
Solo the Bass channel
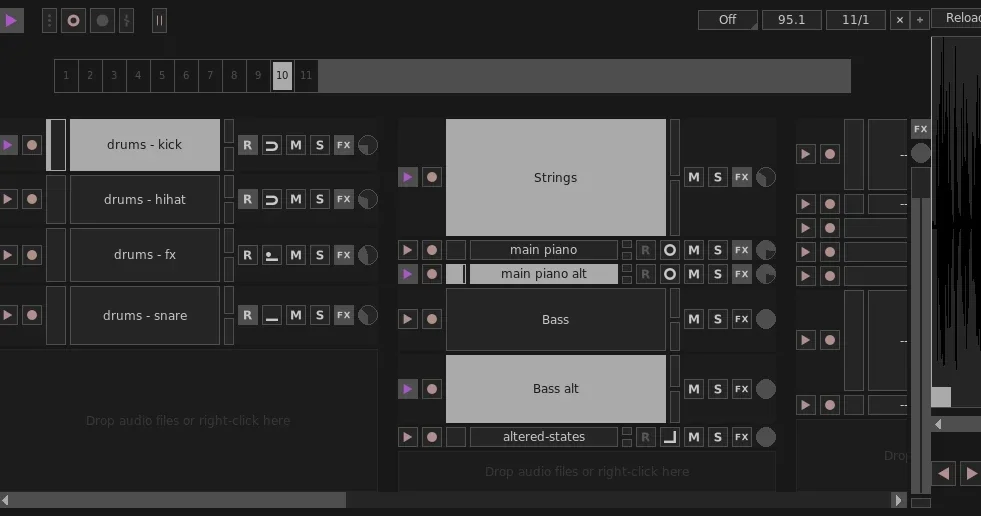(x=718, y=320)
